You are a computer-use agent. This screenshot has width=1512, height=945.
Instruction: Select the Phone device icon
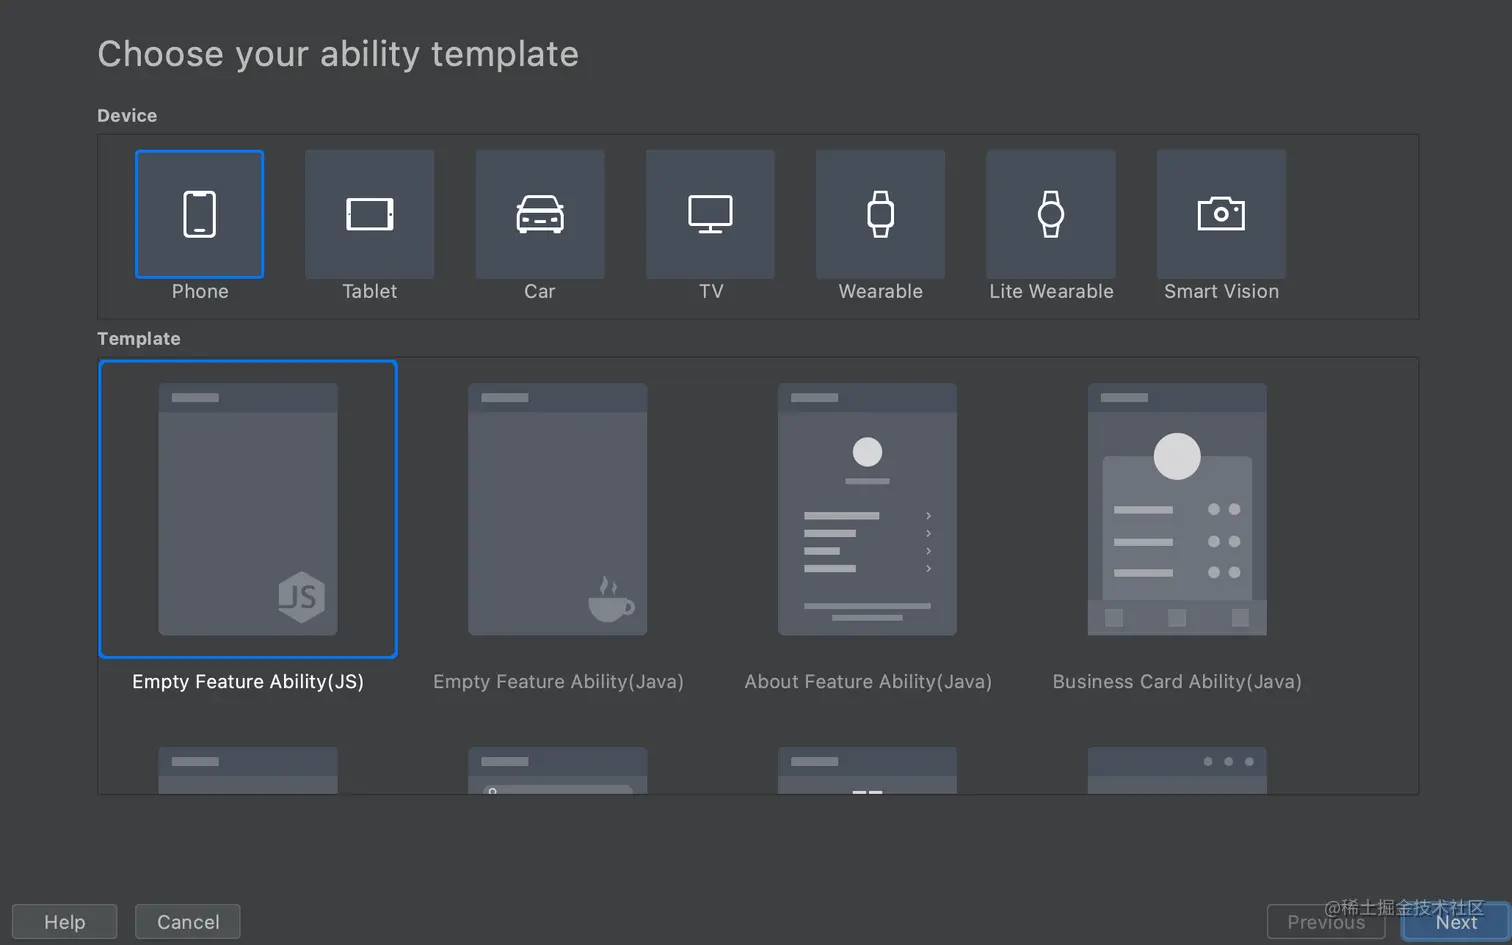click(x=200, y=214)
